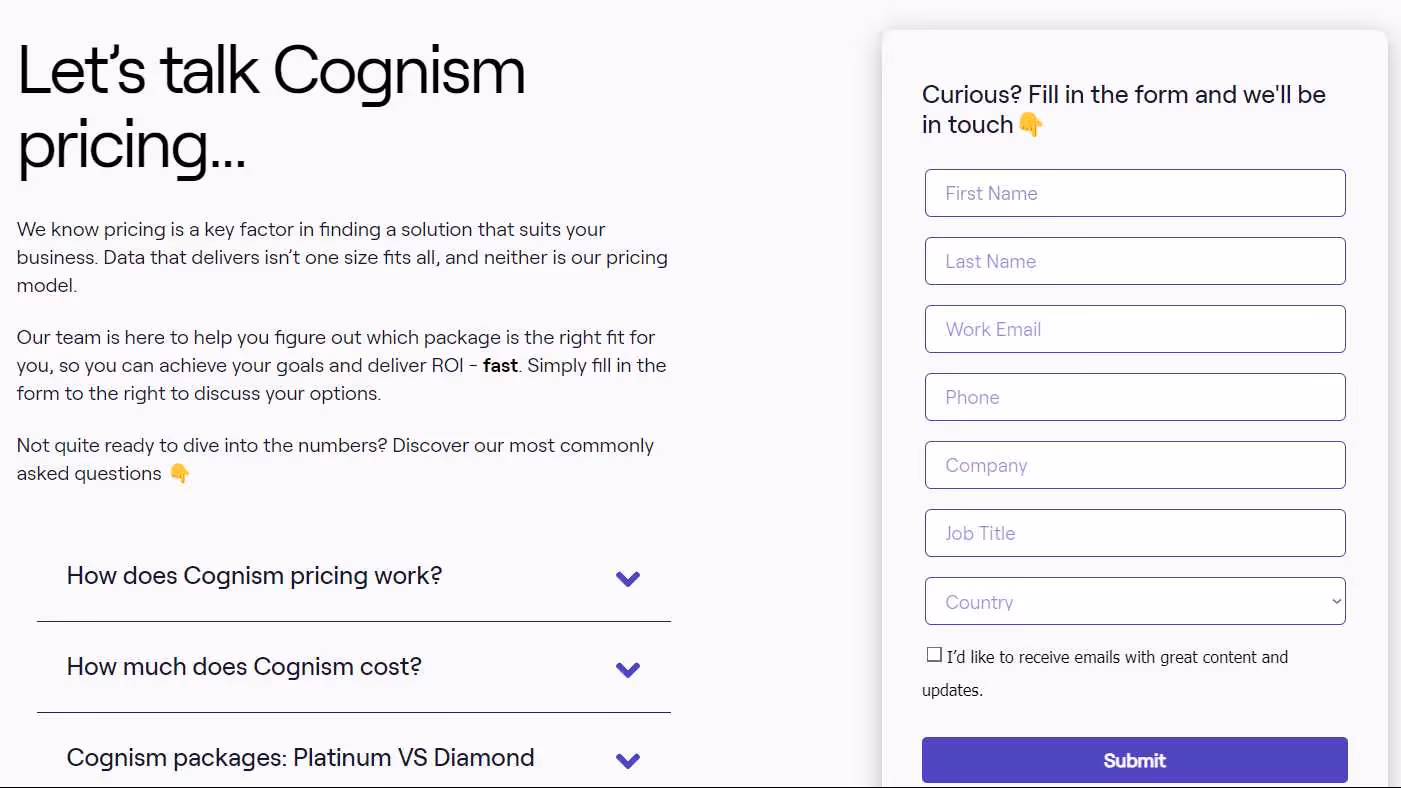This screenshot has height=788, width=1401.
Task: Expand the "How does Cognism pricing work?" section
Action: tap(254, 576)
